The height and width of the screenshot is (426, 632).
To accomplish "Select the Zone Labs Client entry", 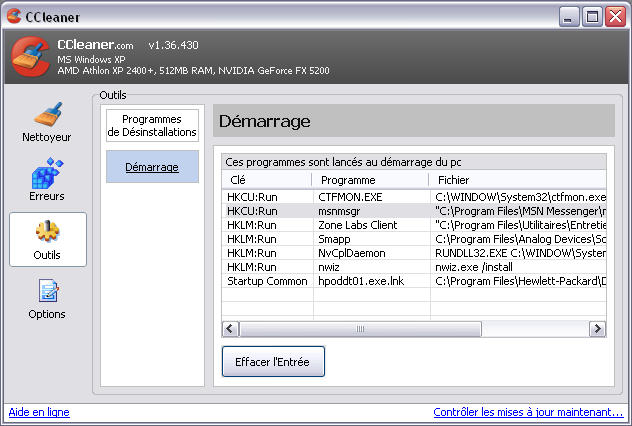I will (414, 225).
